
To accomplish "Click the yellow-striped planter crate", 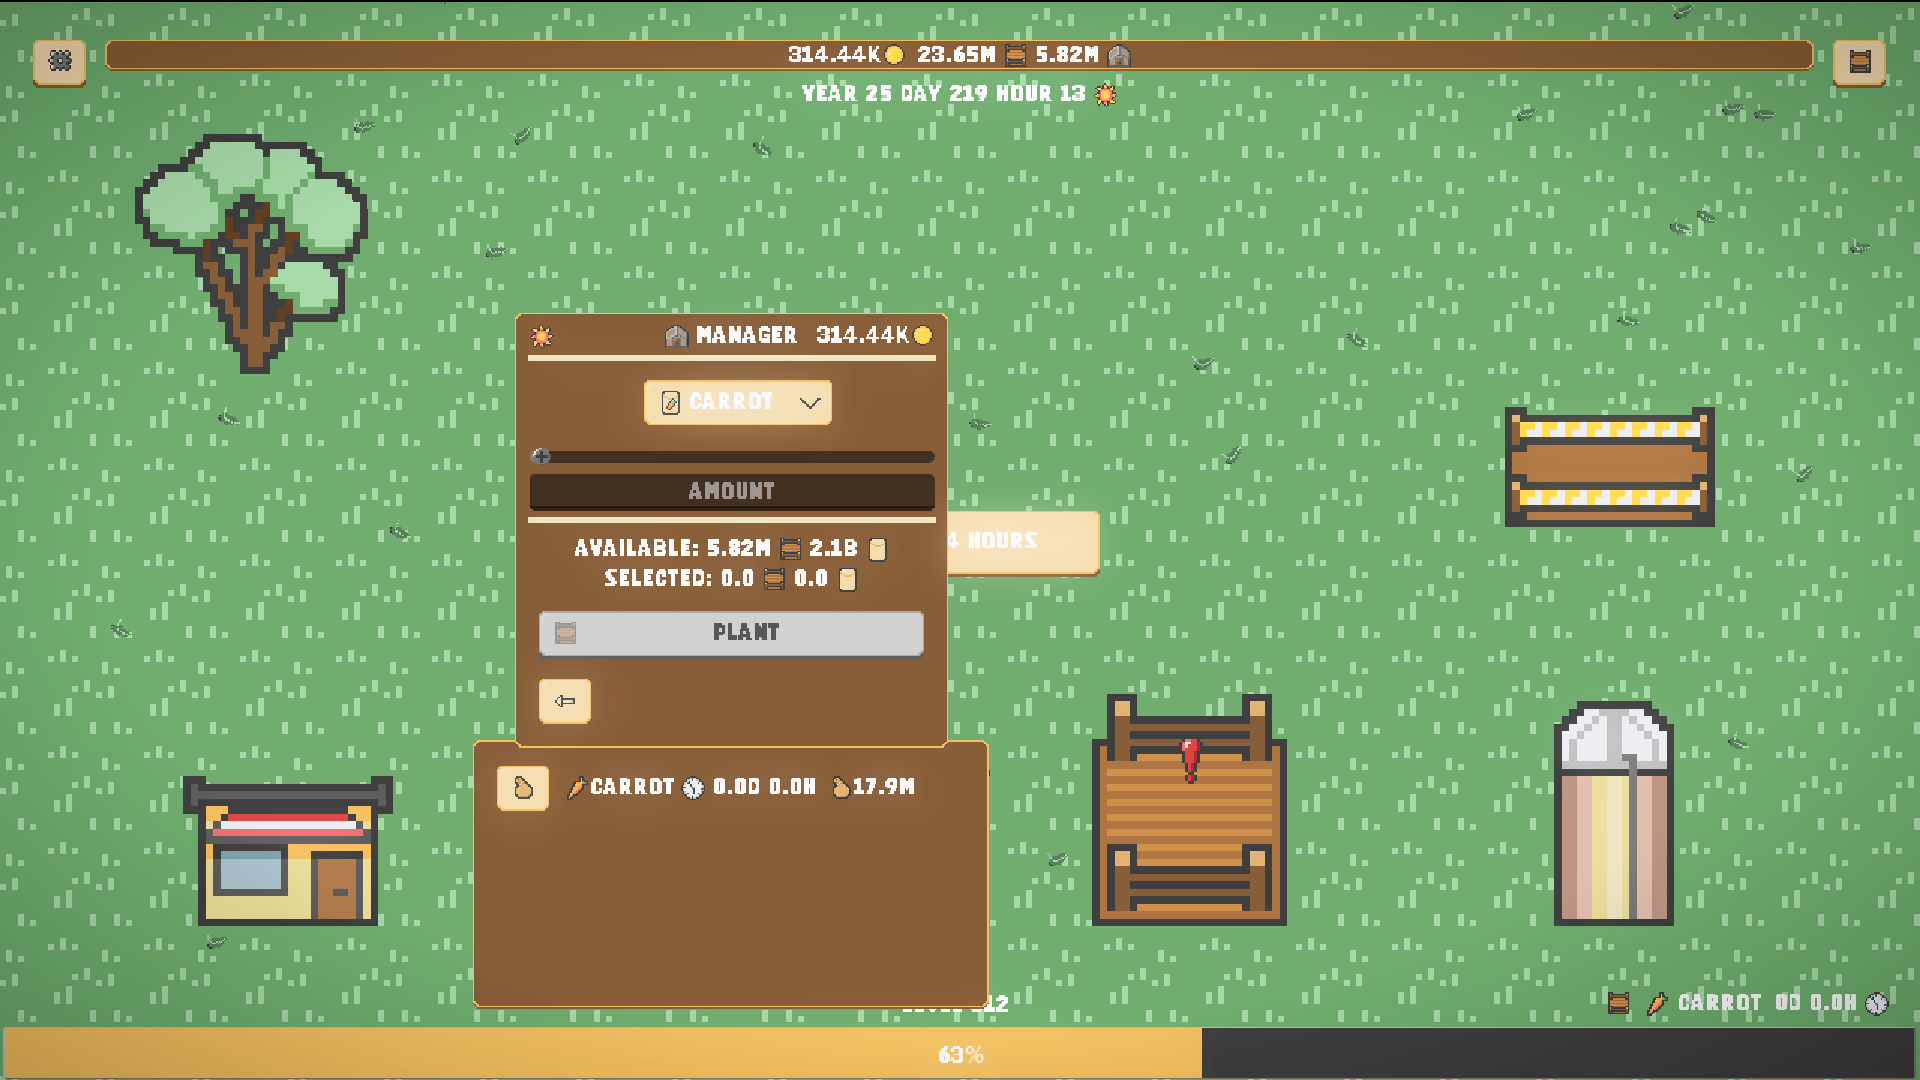I will (x=1609, y=466).
